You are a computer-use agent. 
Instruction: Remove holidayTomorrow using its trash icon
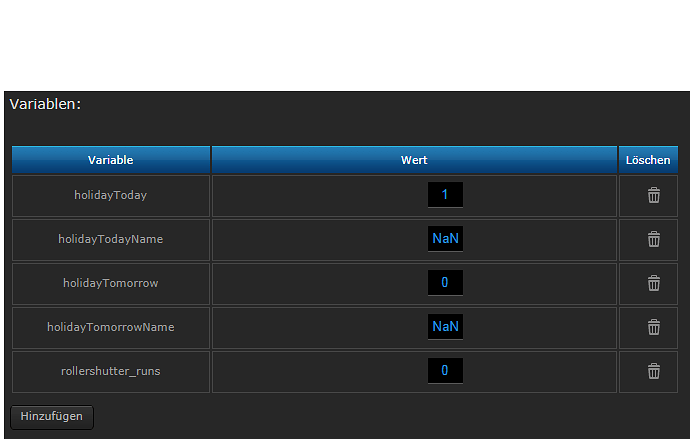653,283
